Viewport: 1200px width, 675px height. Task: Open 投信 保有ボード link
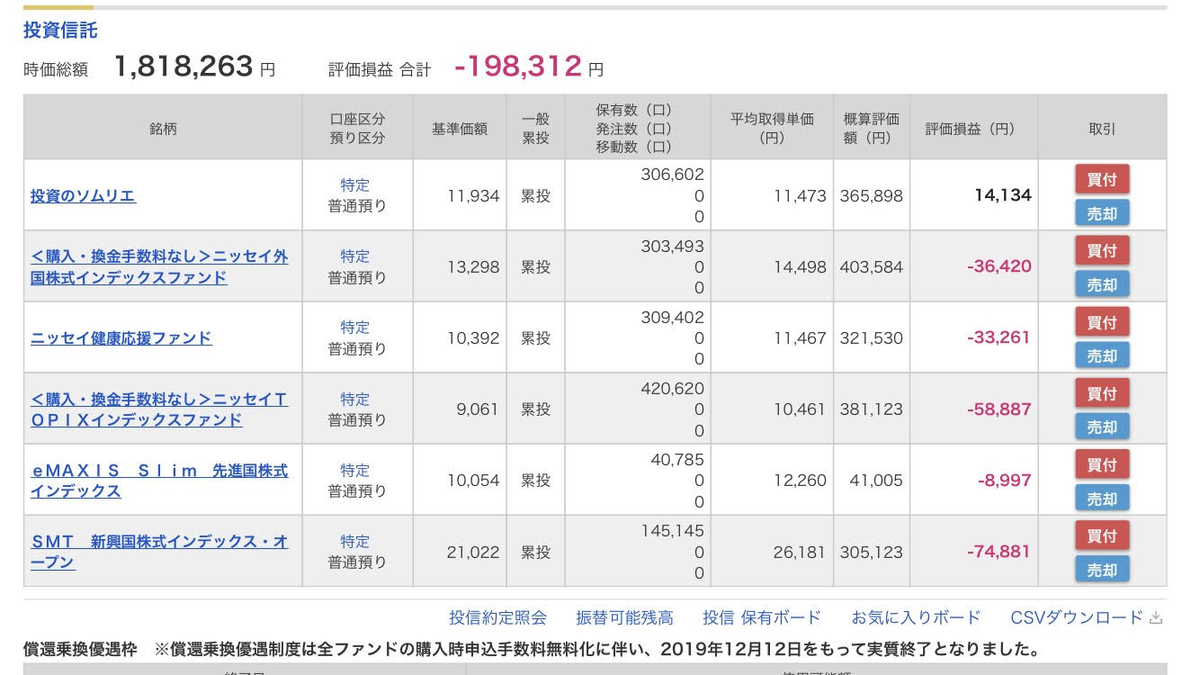click(762, 618)
